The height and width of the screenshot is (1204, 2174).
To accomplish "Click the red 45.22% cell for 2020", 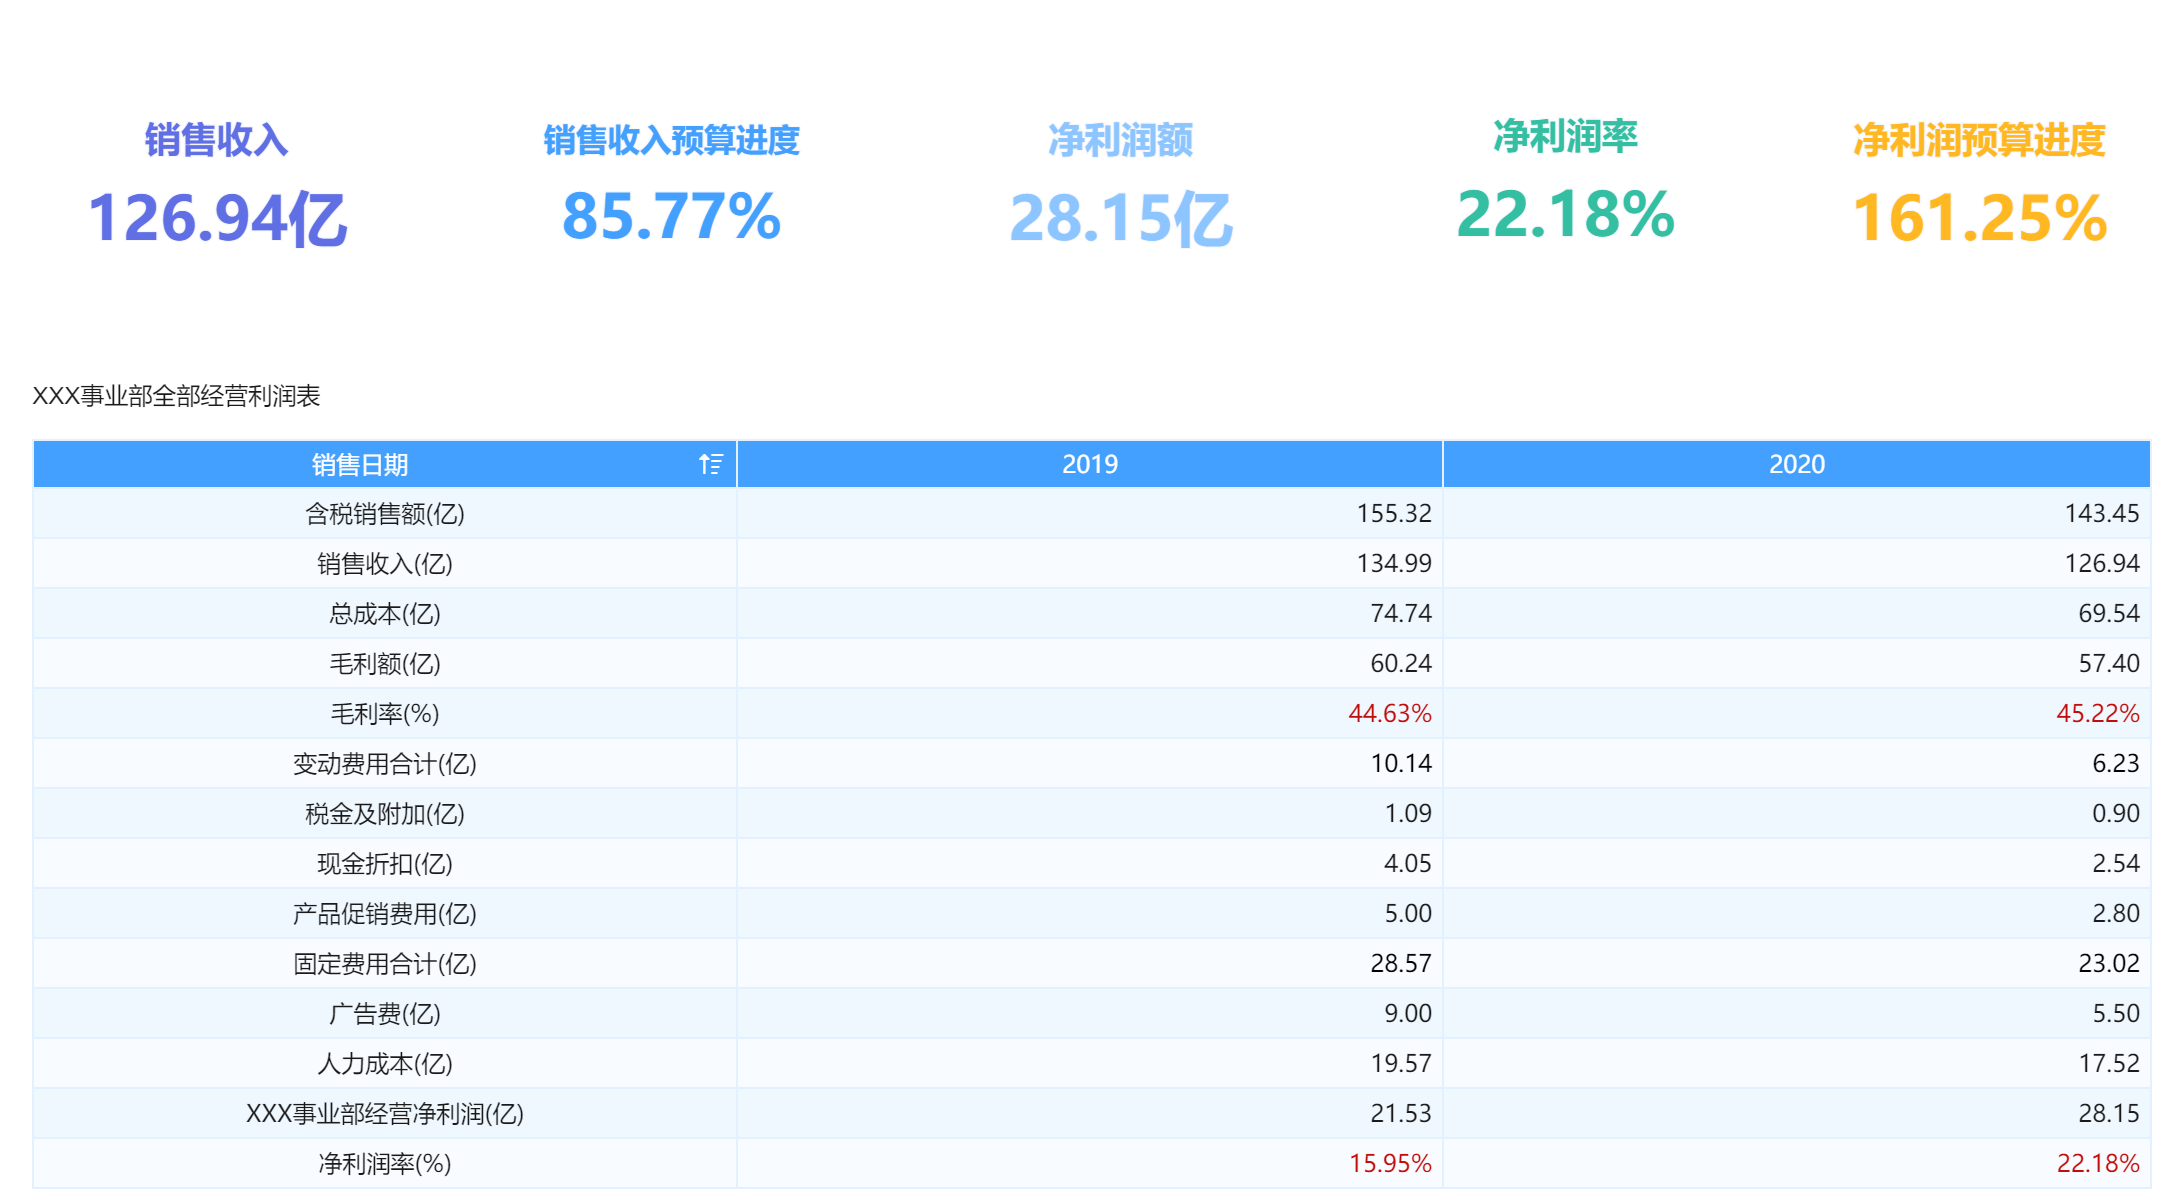I will pos(2097,714).
